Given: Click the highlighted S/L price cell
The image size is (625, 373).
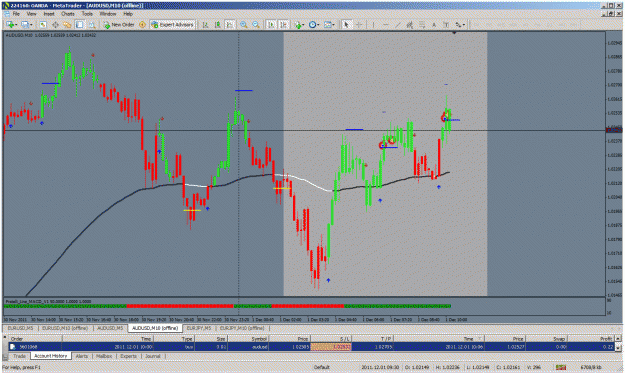Looking at the screenshot, I should (x=331, y=347).
